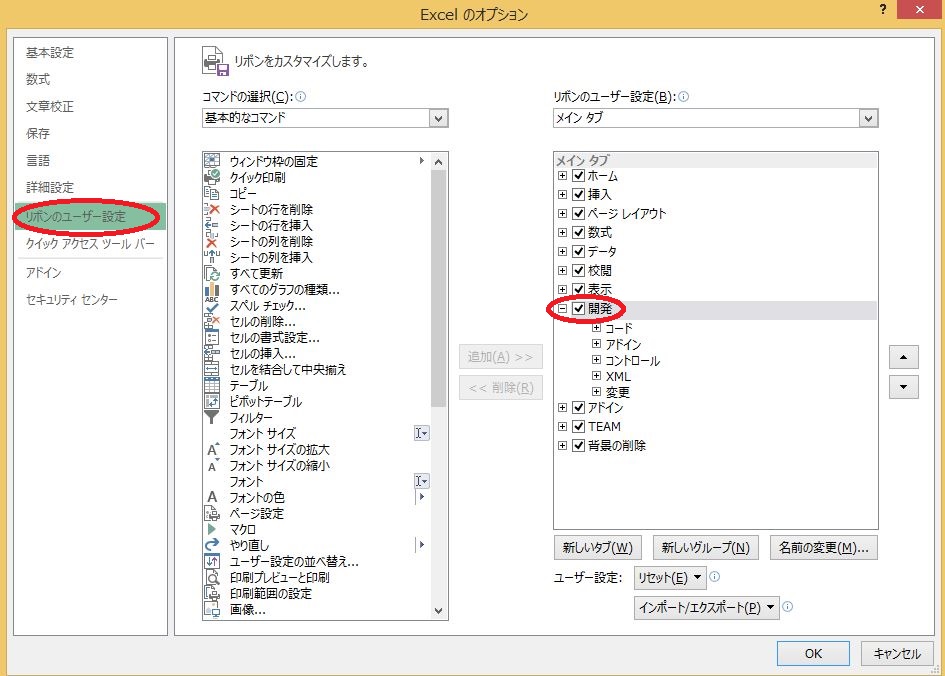
Task: Select リボンのユーザー設定 in sidebar
Action: [x=90, y=216]
